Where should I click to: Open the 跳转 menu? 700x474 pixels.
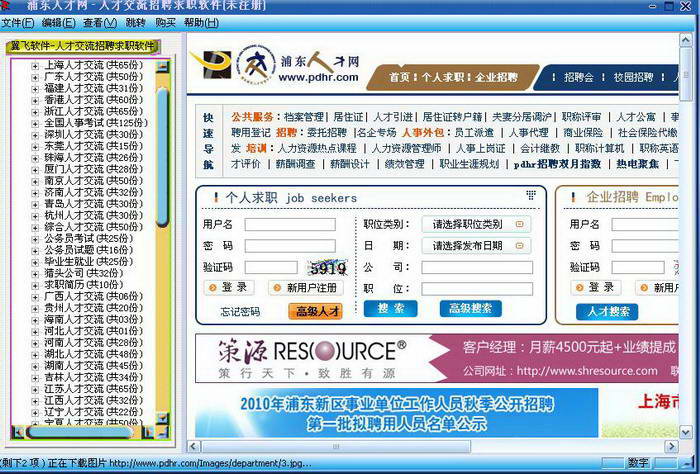click(x=135, y=22)
